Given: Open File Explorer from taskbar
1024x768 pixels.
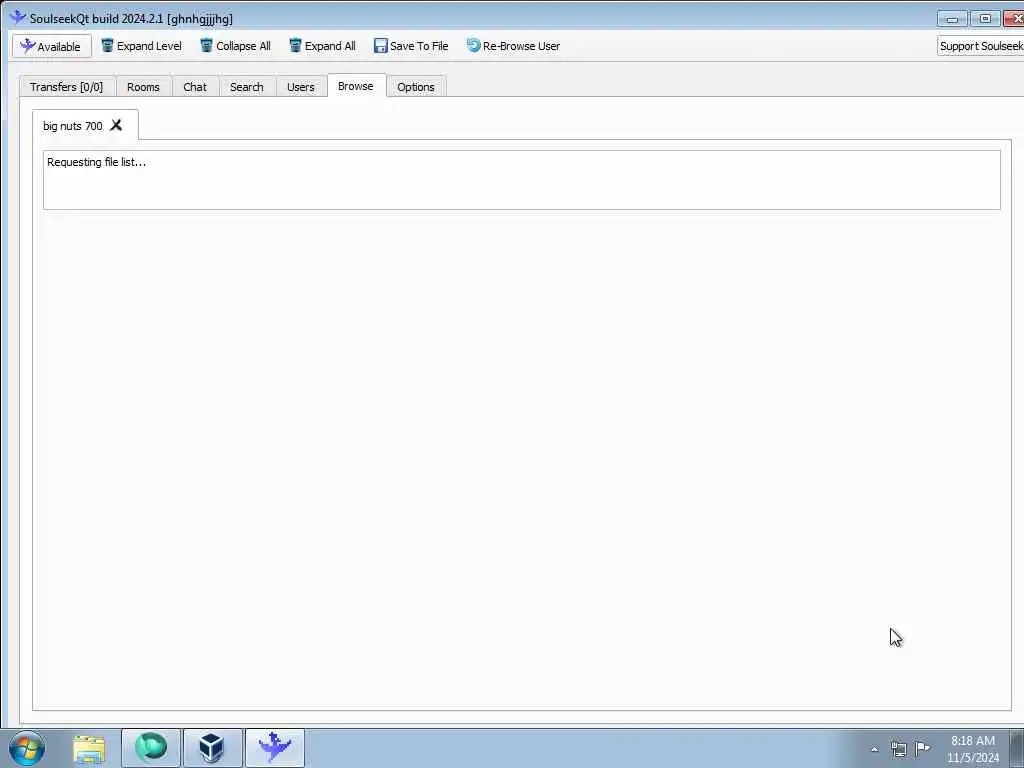Looking at the screenshot, I should coord(89,748).
